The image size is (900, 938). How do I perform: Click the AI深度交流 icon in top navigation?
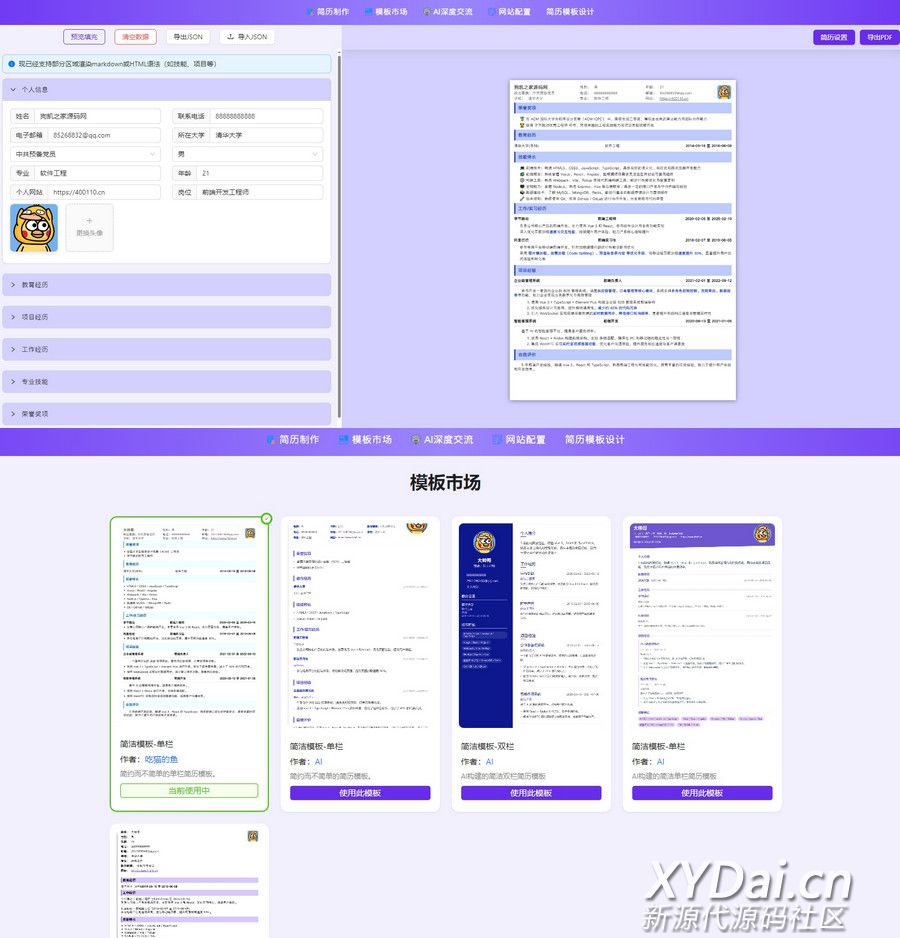pos(427,12)
